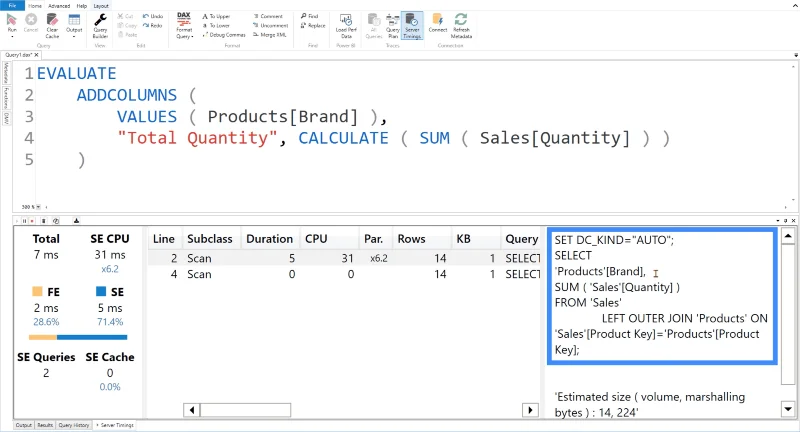This screenshot has width=800, height=432.
Task: Redo the last edit
Action: (153, 26)
